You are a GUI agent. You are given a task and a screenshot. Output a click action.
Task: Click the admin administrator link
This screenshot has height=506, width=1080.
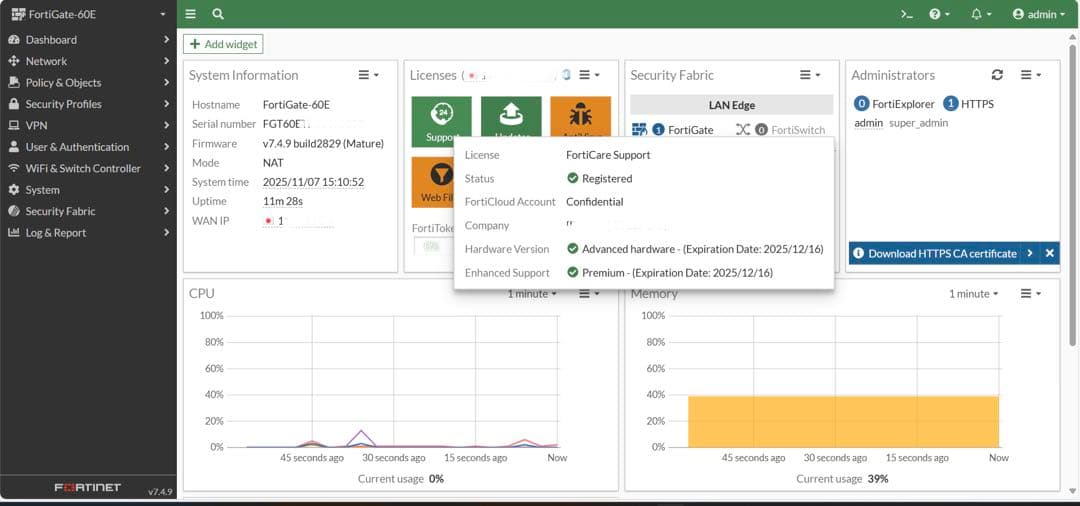pos(869,123)
